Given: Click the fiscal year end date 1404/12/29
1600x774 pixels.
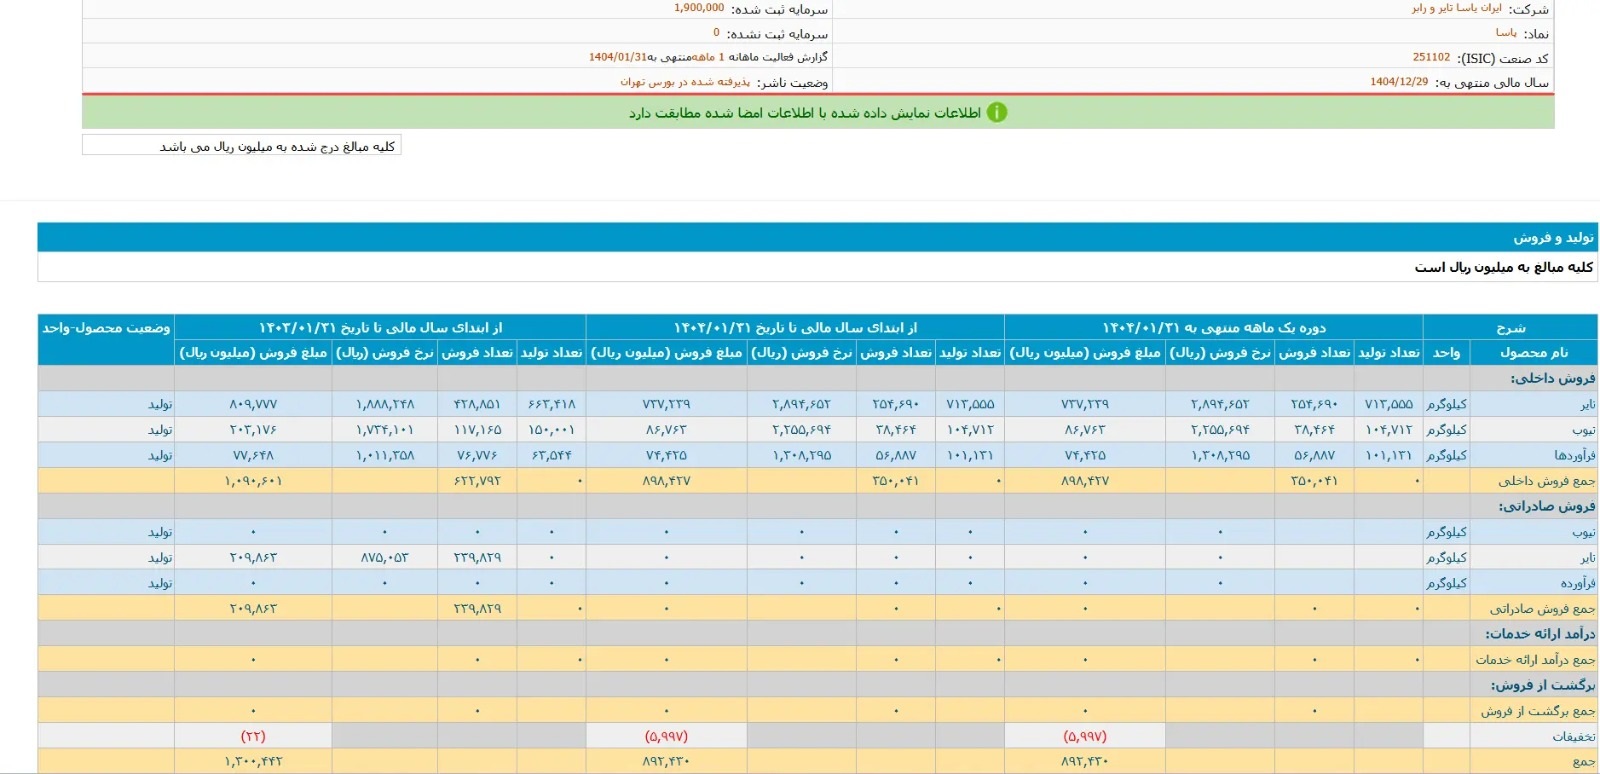Looking at the screenshot, I should click(1398, 83).
